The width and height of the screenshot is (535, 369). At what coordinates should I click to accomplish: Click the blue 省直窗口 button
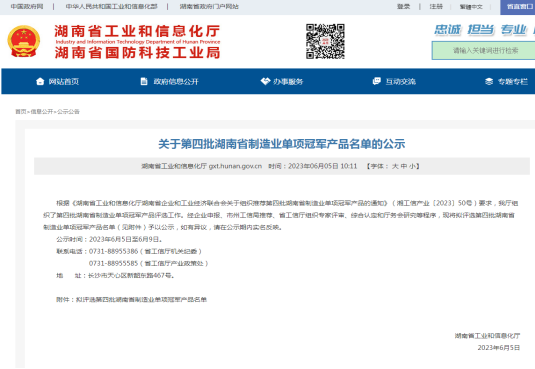[x=518, y=7]
